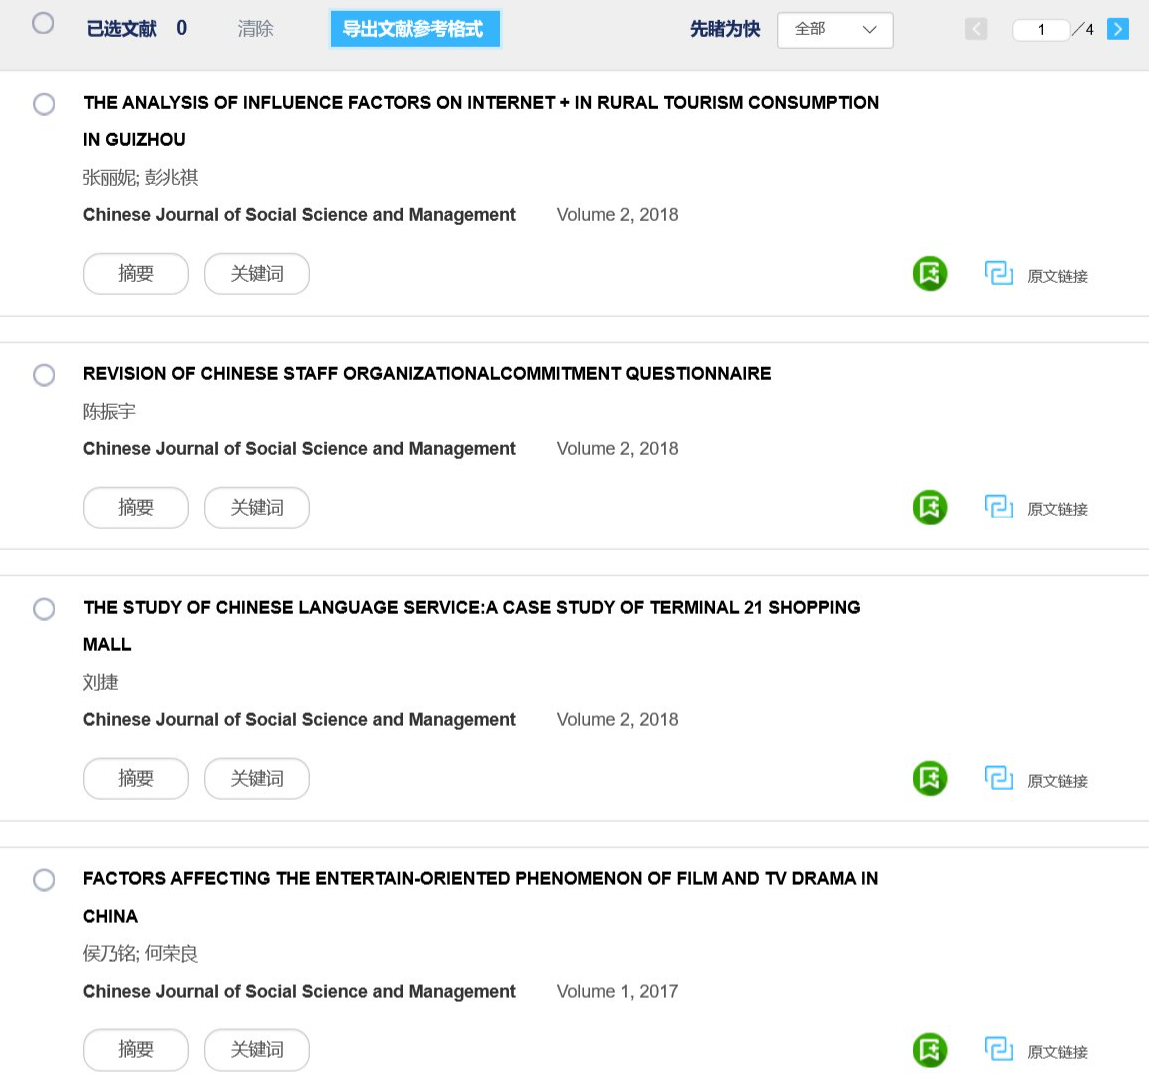Show 关键词 for Guizhou tourism article
1149x1089 pixels.
click(256, 274)
